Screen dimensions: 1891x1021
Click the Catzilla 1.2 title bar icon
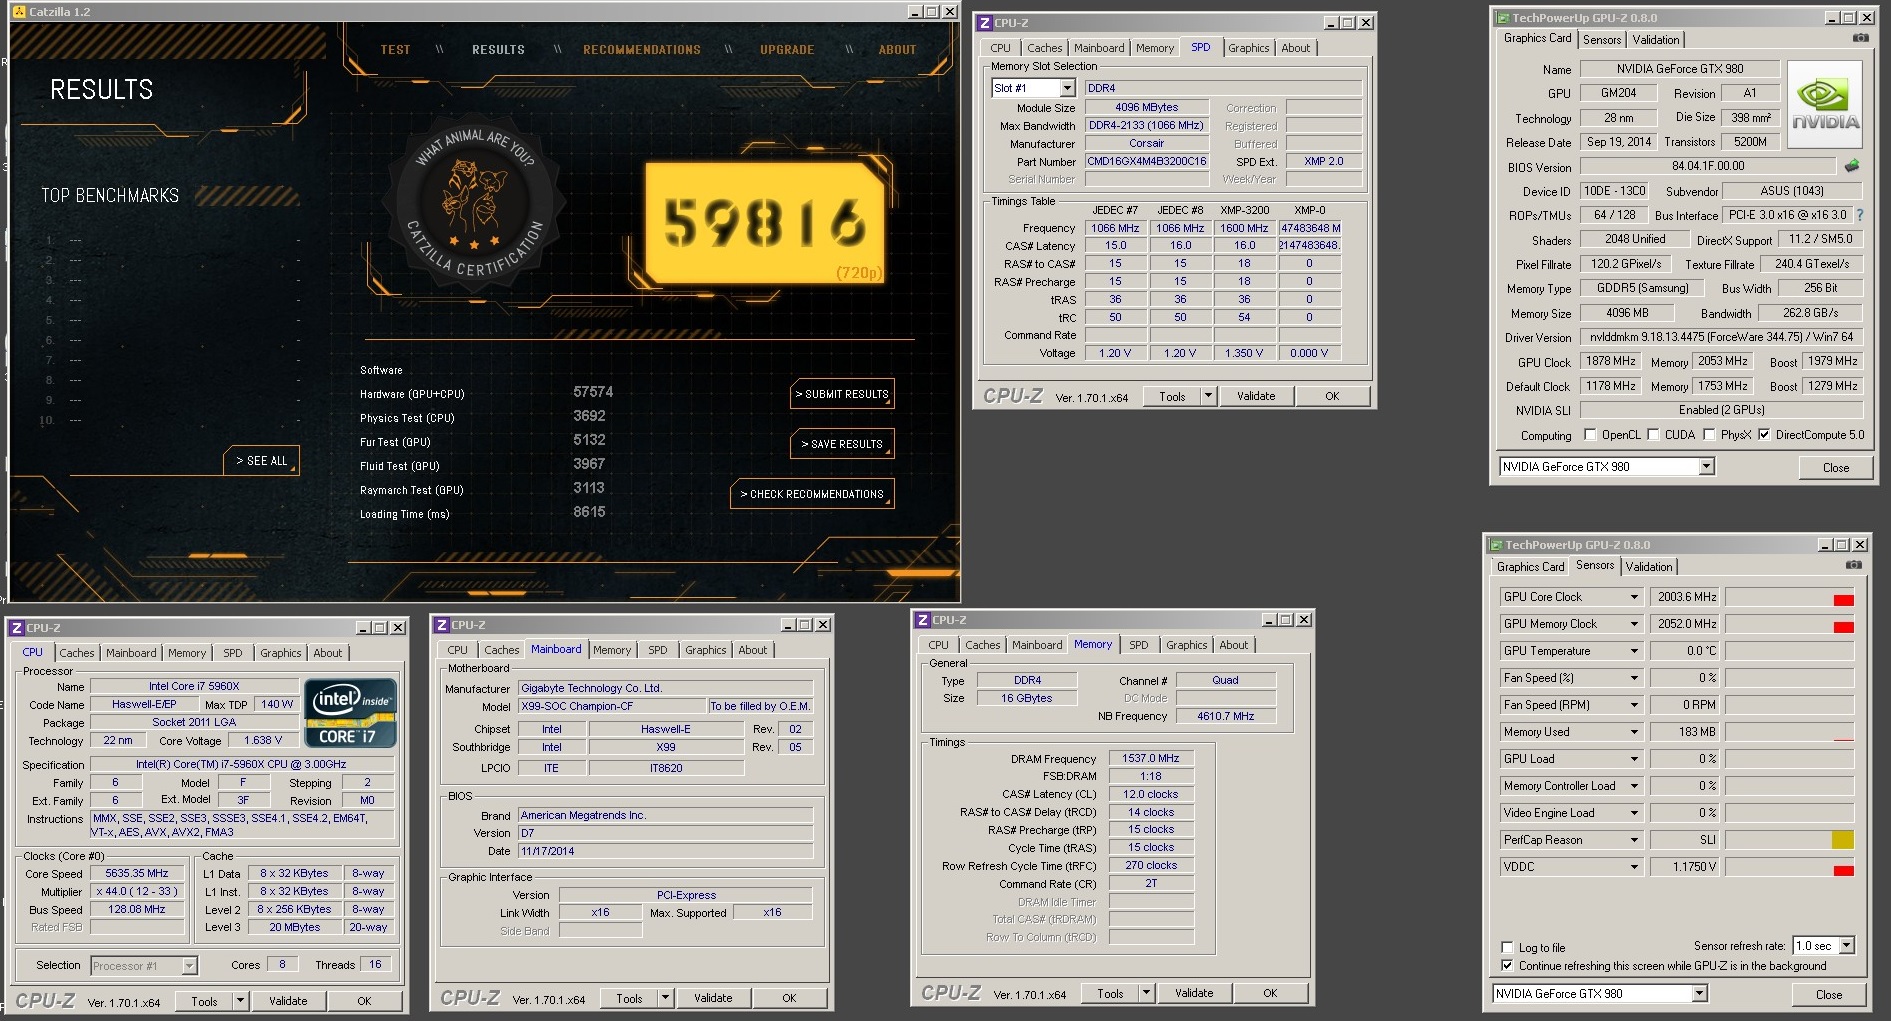[x=19, y=12]
